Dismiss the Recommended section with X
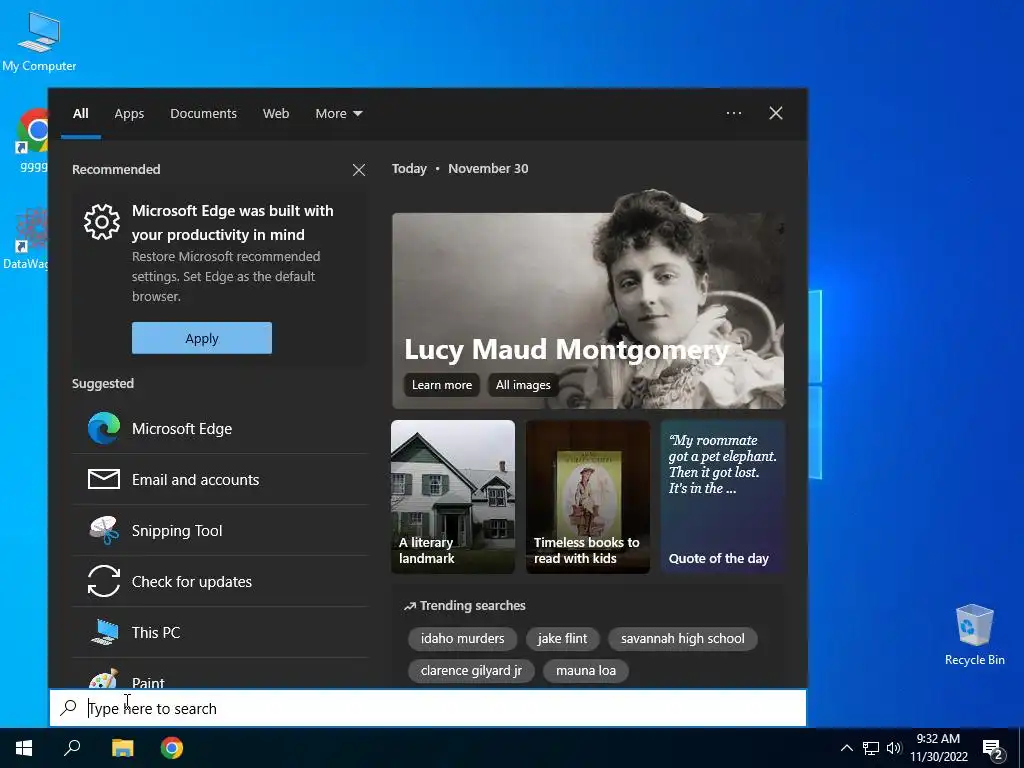Image resolution: width=1024 pixels, height=768 pixels. coord(359,170)
